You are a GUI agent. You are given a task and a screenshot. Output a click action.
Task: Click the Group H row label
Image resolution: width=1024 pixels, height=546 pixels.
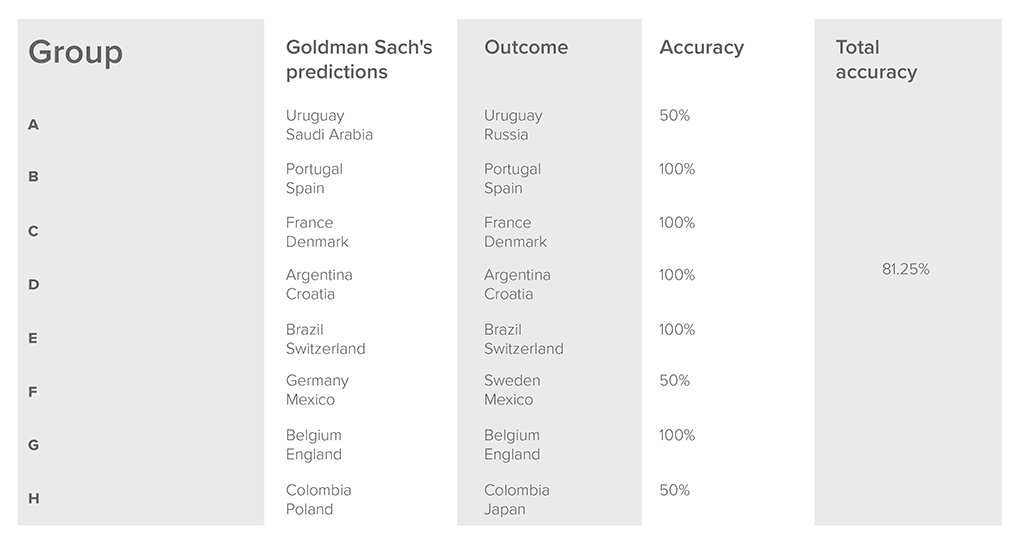(34, 498)
